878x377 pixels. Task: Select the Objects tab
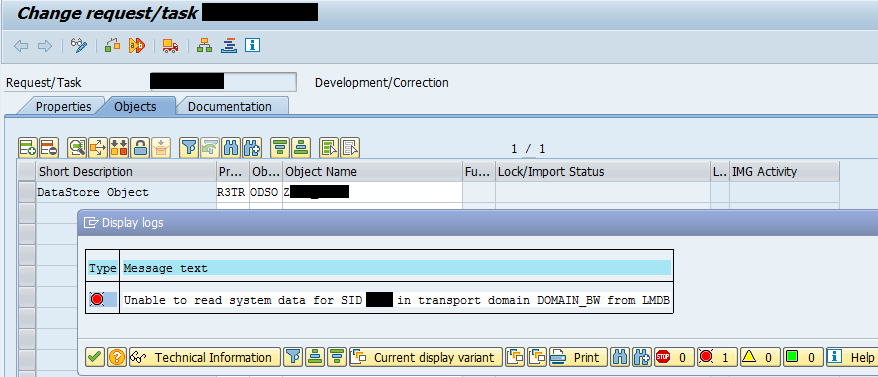point(135,106)
